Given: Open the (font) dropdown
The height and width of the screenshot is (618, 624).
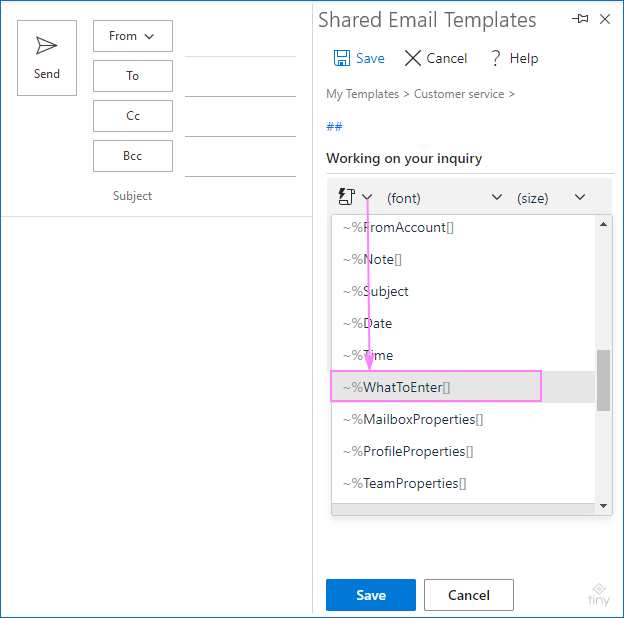Looking at the screenshot, I should 445,198.
